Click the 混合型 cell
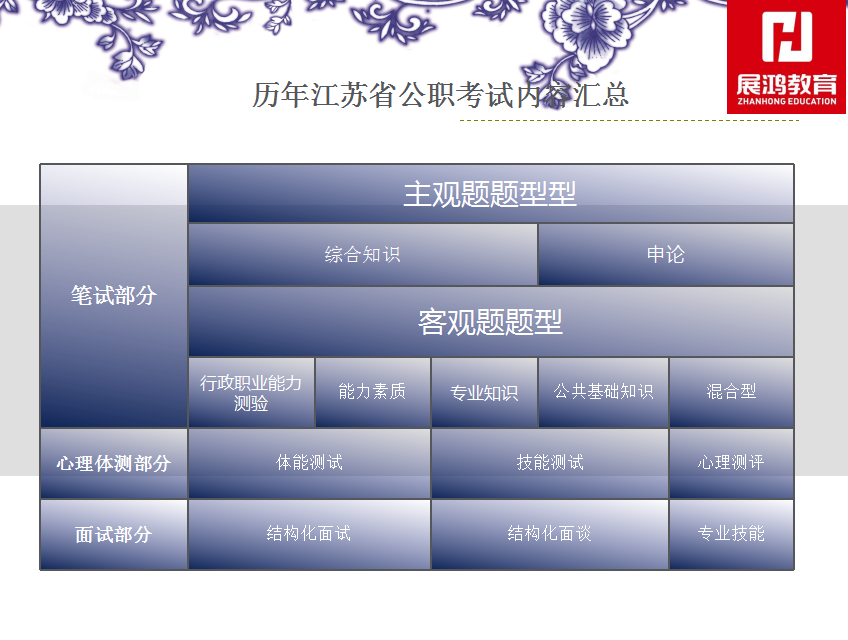Screen dimensions: 848x640 pyautogui.click(x=731, y=392)
